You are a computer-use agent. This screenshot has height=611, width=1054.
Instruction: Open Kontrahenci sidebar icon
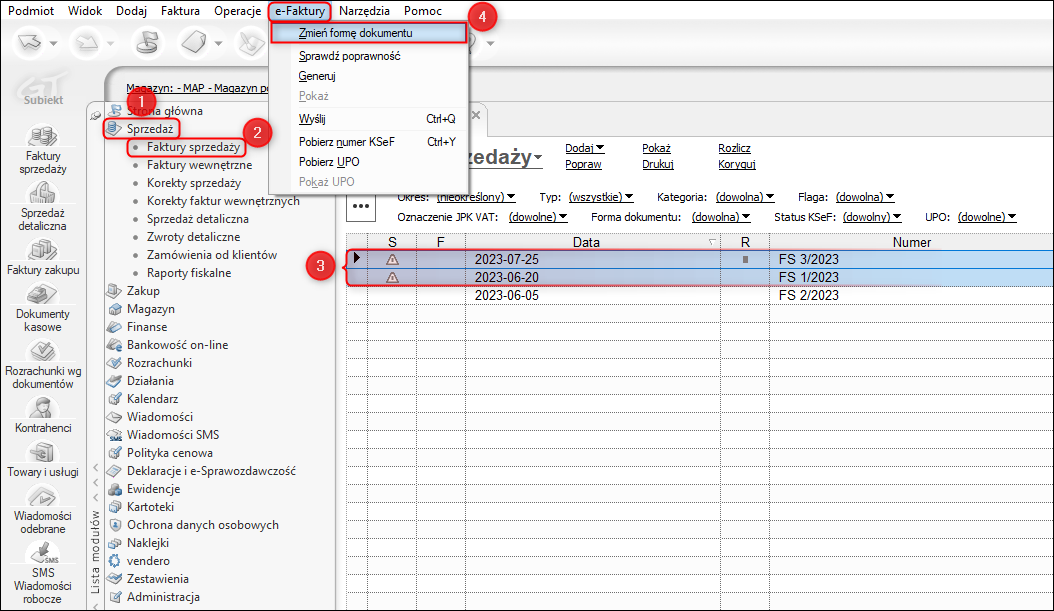[41, 408]
